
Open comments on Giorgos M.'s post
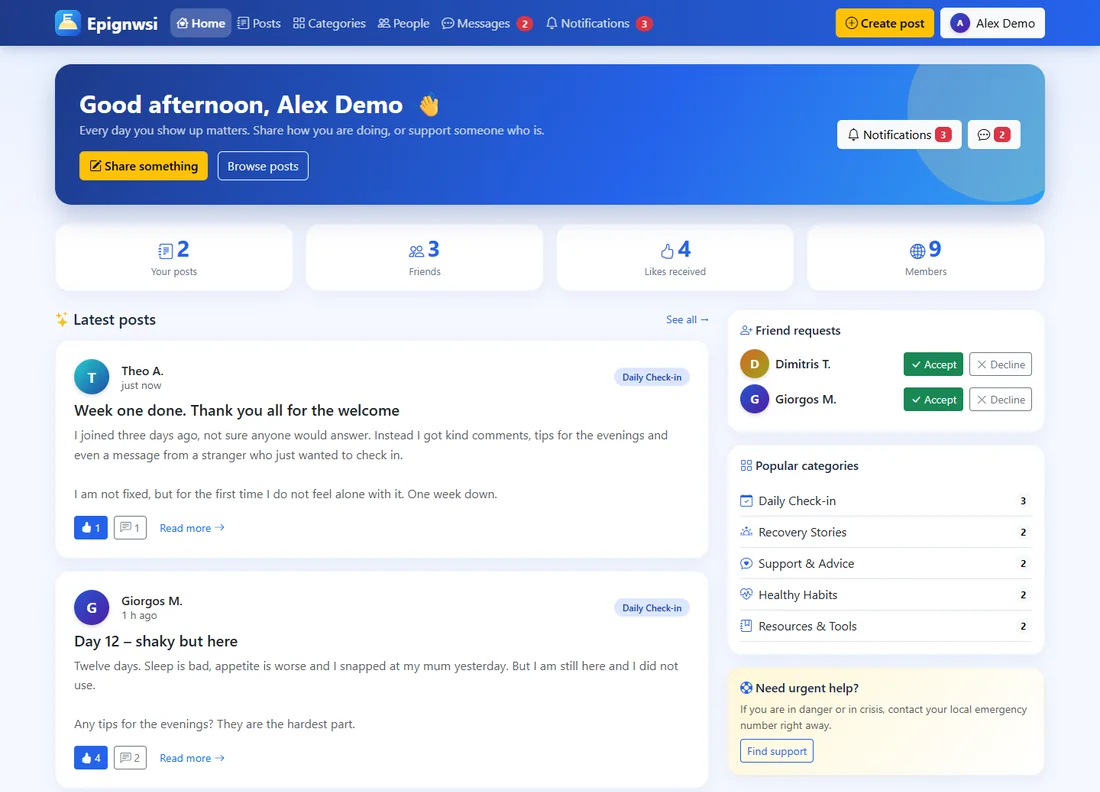click(x=130, y=758)
